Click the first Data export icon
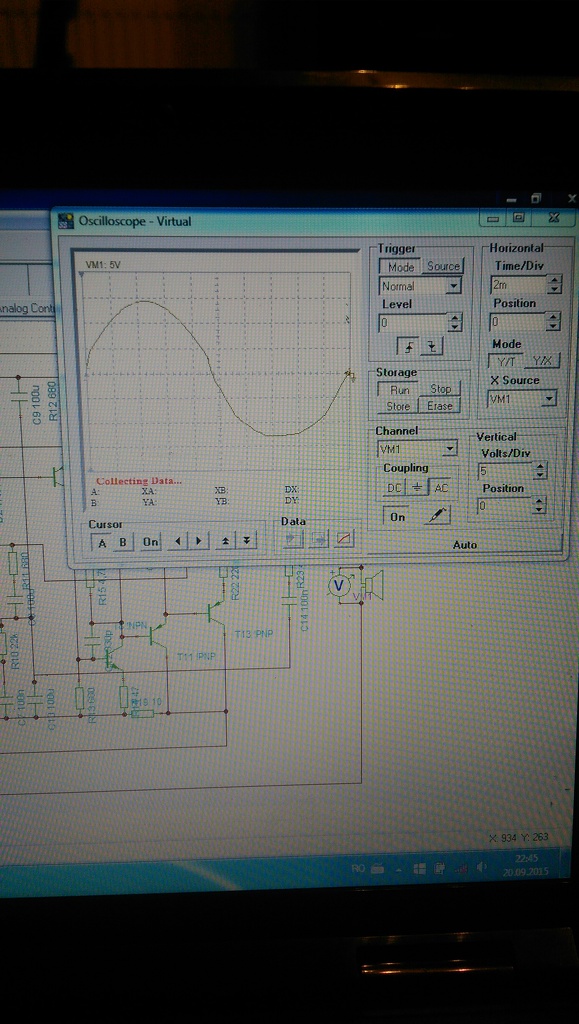The height and width of the screenshot is (1024, 579). (294, 539)
